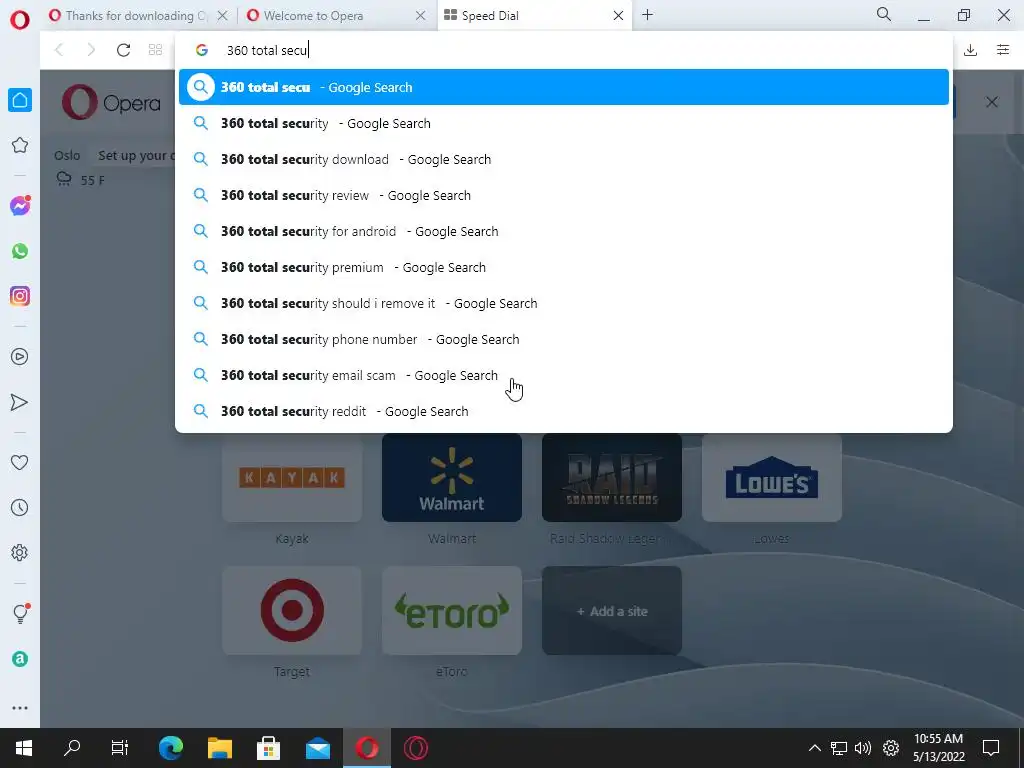This screenshot has height=768, width=1024.
Task: Close the Opera setup banner with X
Action: click(991, 103)
